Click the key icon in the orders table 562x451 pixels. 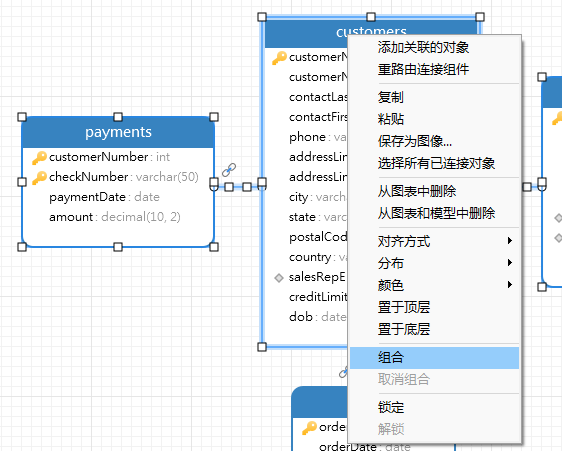pos(309,428)
